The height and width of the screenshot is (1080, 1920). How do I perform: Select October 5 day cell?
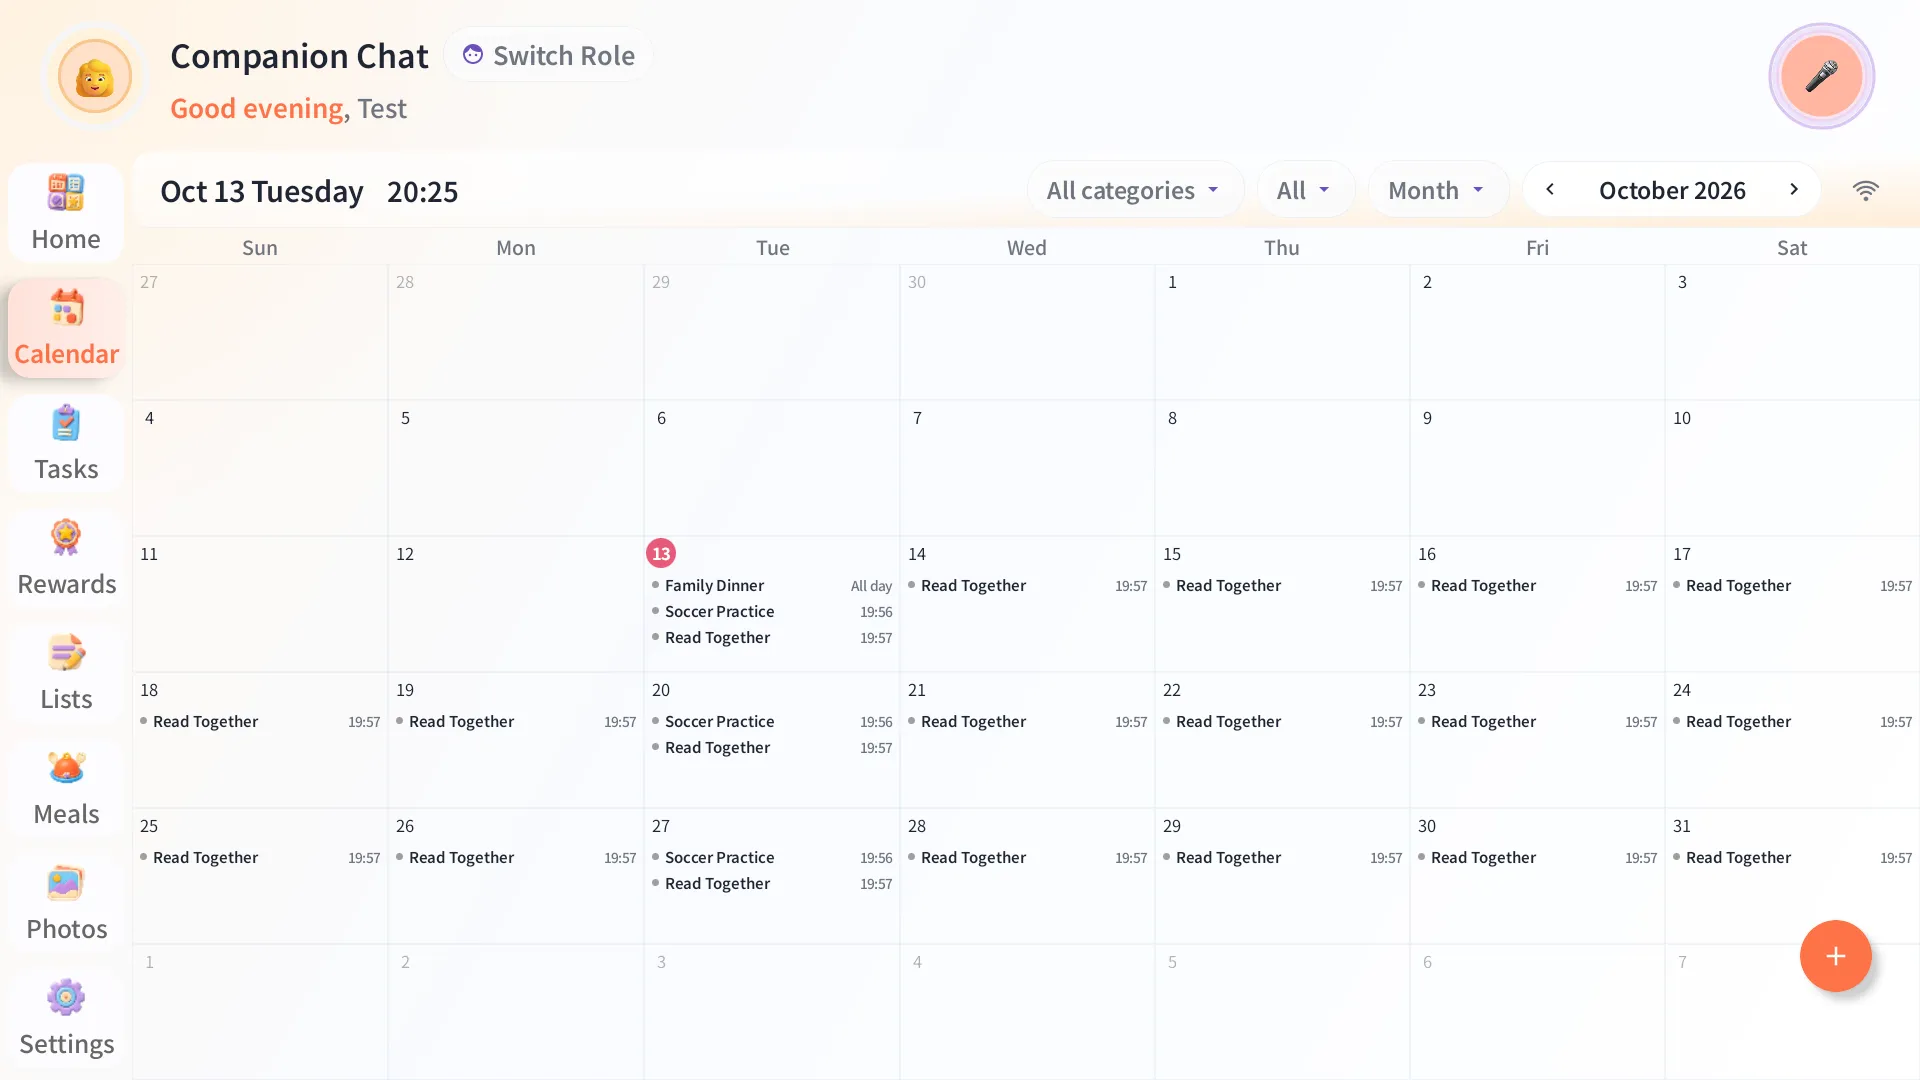(515, 468)
